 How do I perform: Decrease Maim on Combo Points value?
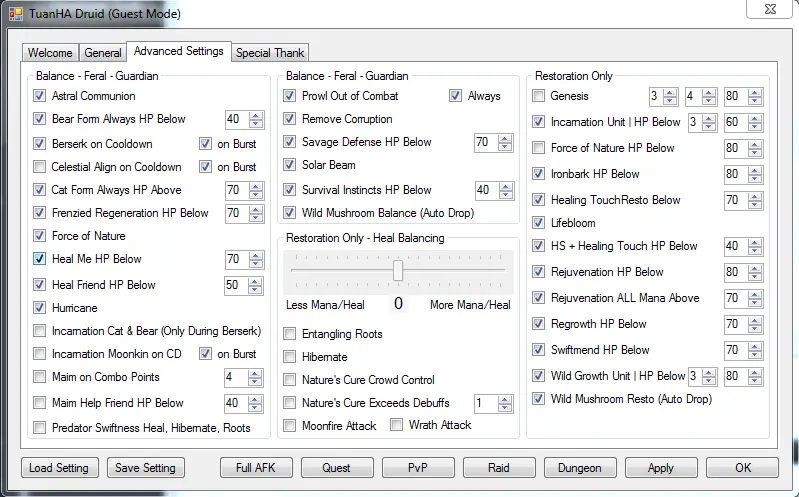tap(256, 382)
